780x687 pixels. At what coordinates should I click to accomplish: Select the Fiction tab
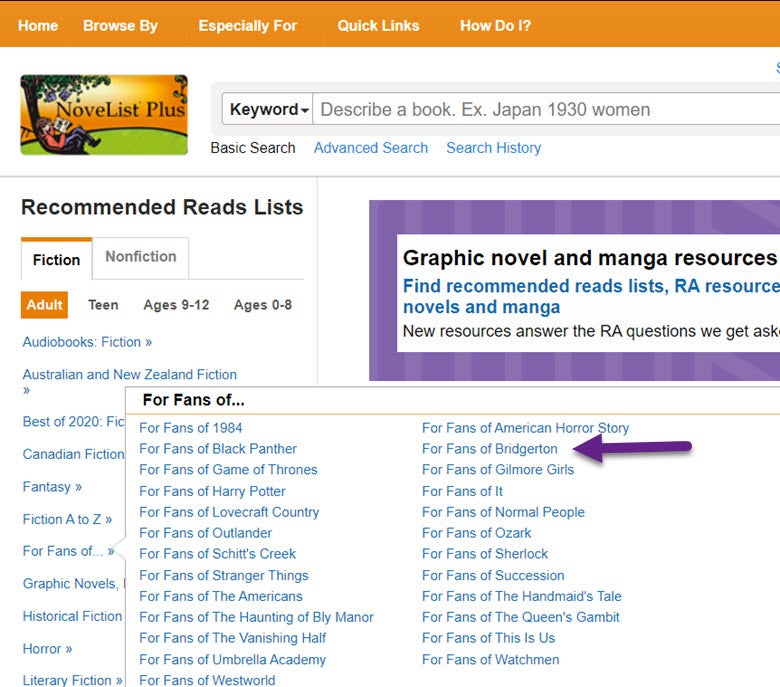(x=56, y=259)
